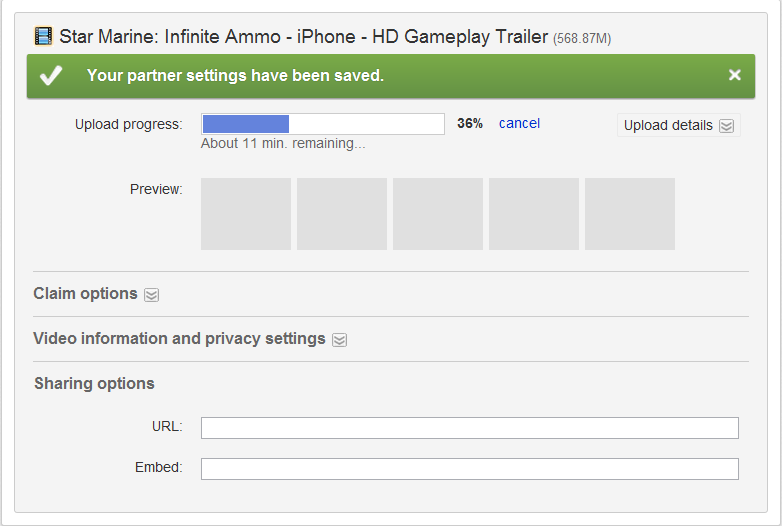782x526 pixels.
Task: Select the first preview thumbnail placeholder
Action: (246, 214)
